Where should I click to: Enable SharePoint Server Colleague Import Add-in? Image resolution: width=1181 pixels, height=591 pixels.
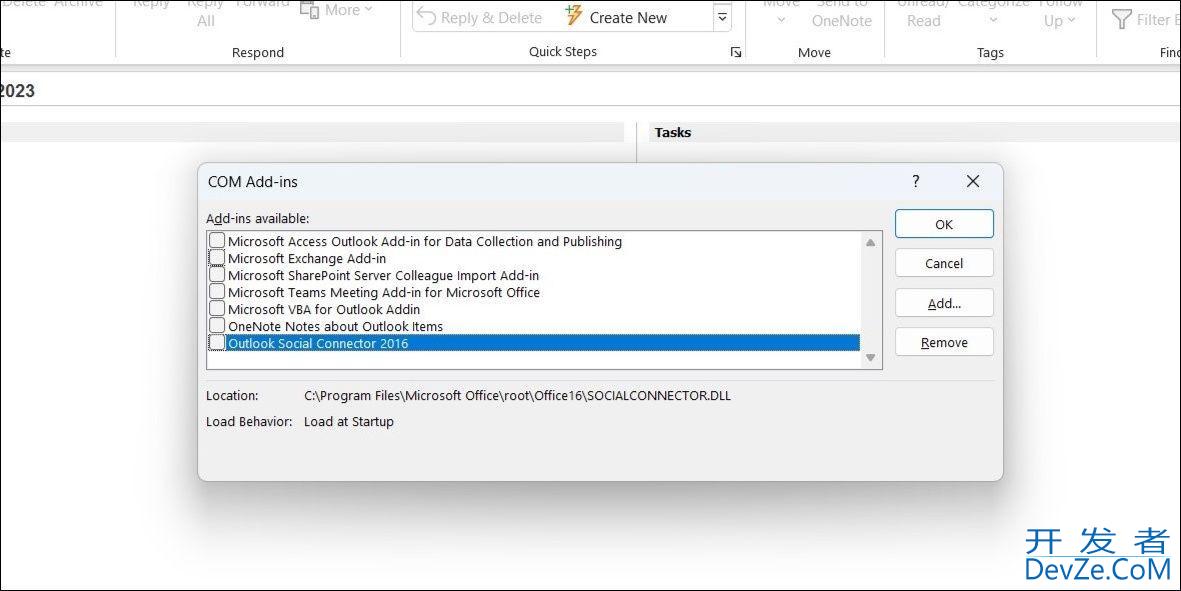[x=217, y=275]
